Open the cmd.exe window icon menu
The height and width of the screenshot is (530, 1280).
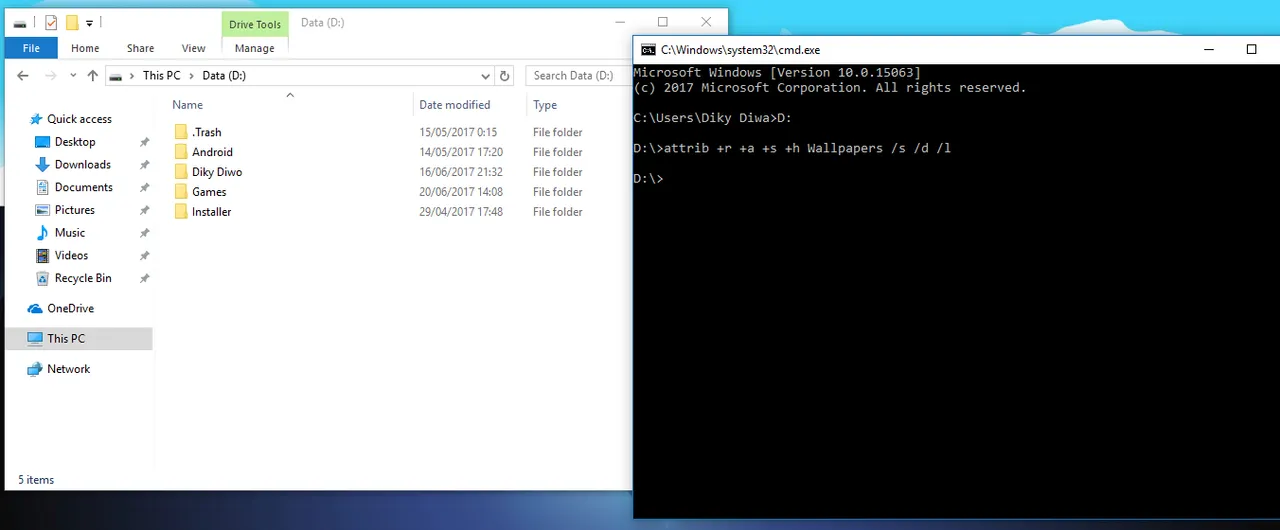point(648,50)
